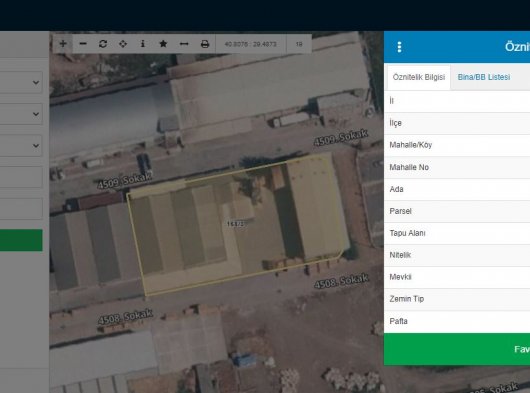The height and width of the screenshot is (393, 530).
Task: Refresh the map with the rotate icon
Action: [103, 44]
